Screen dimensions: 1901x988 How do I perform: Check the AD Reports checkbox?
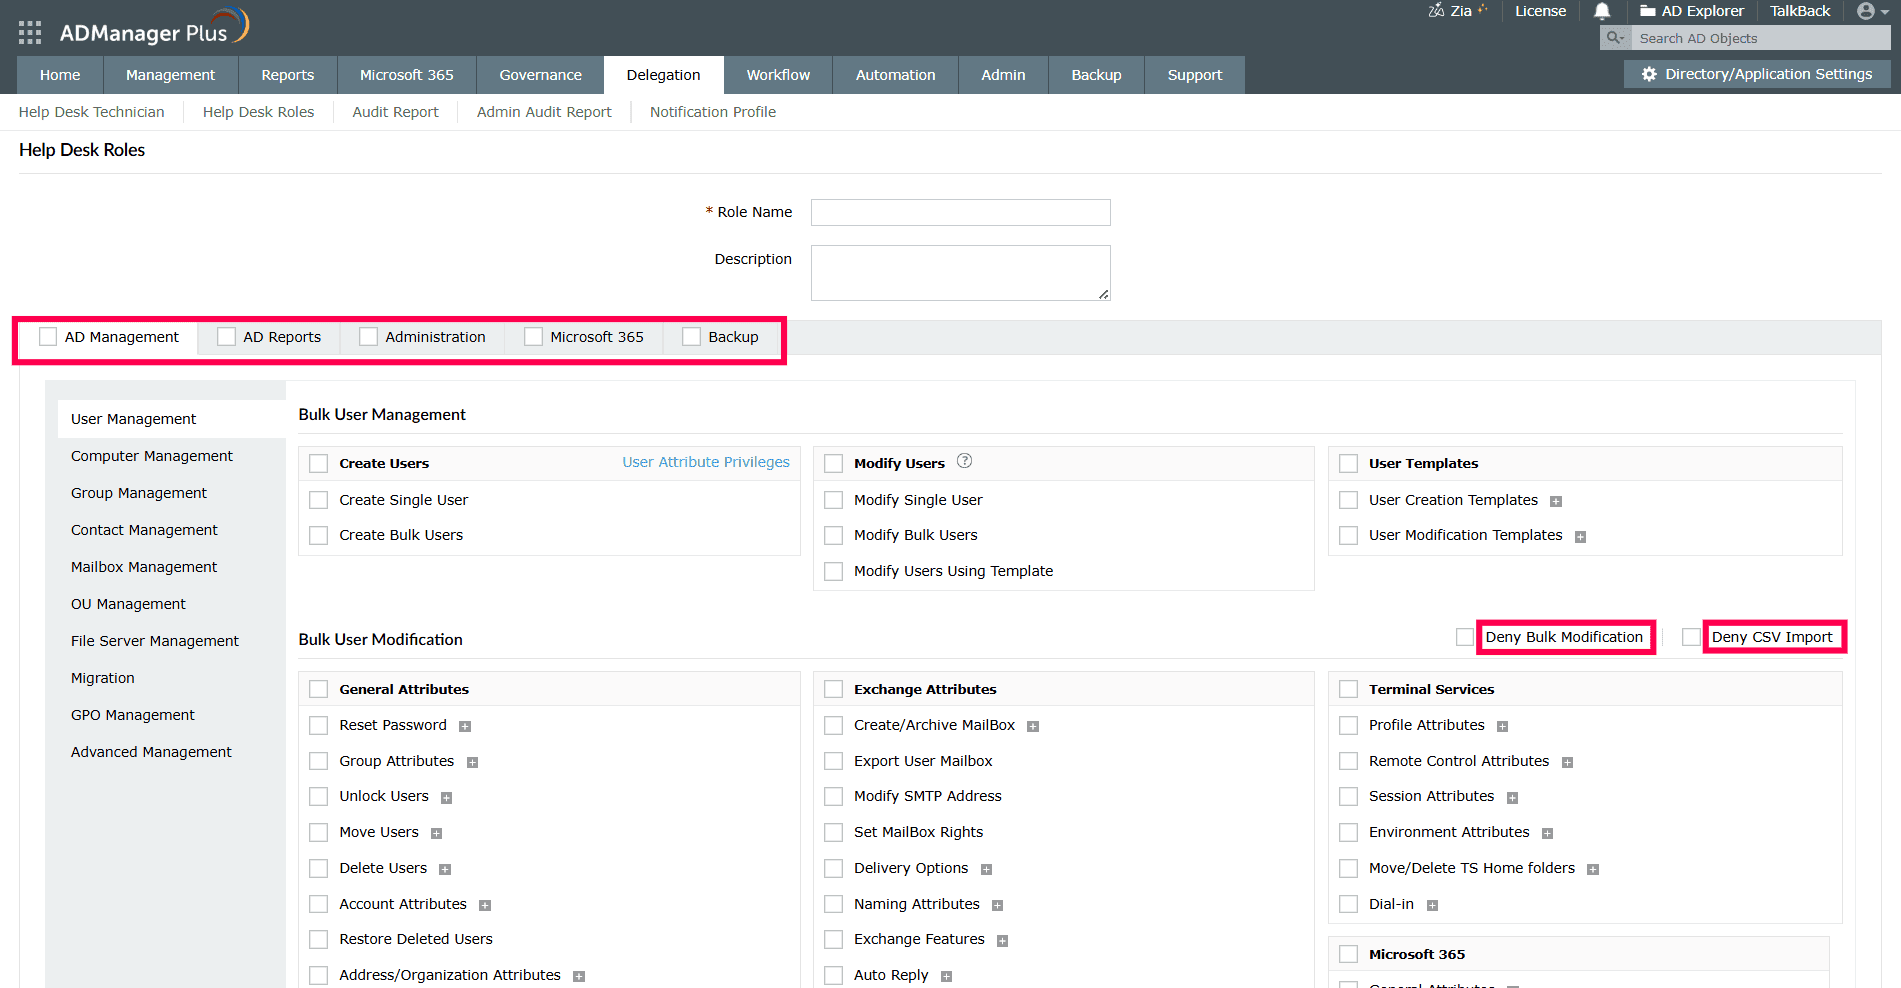tap(226, 337)
